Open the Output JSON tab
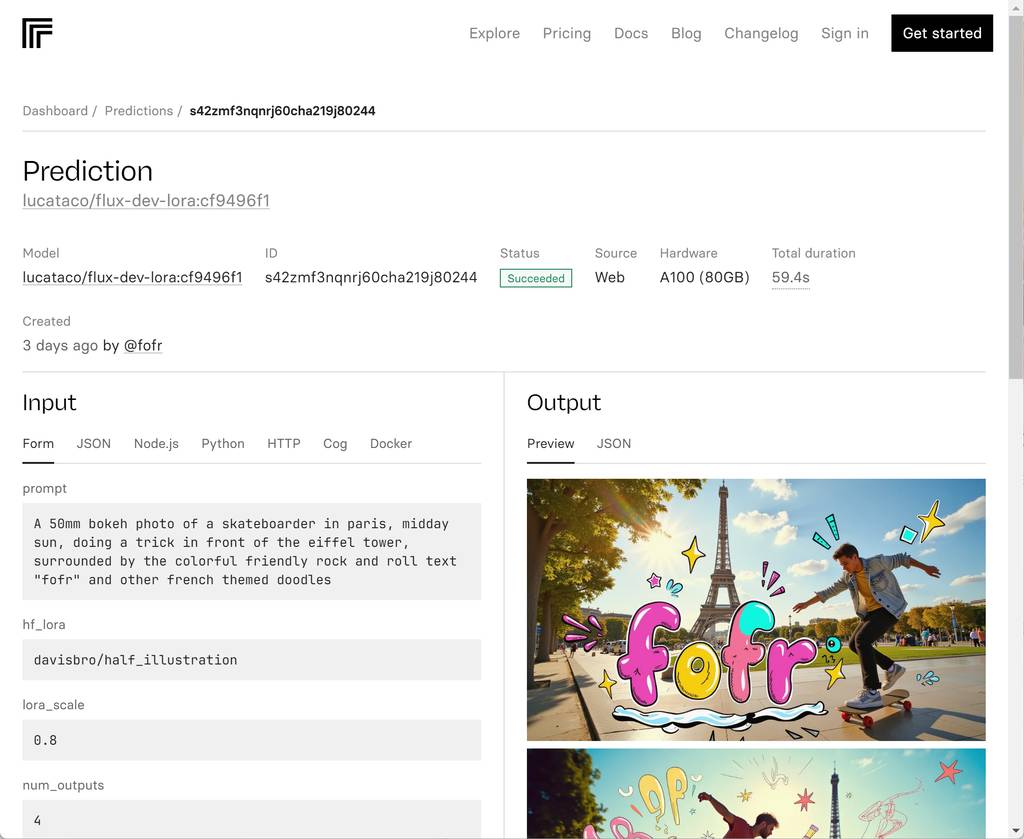 pos(613,443)
